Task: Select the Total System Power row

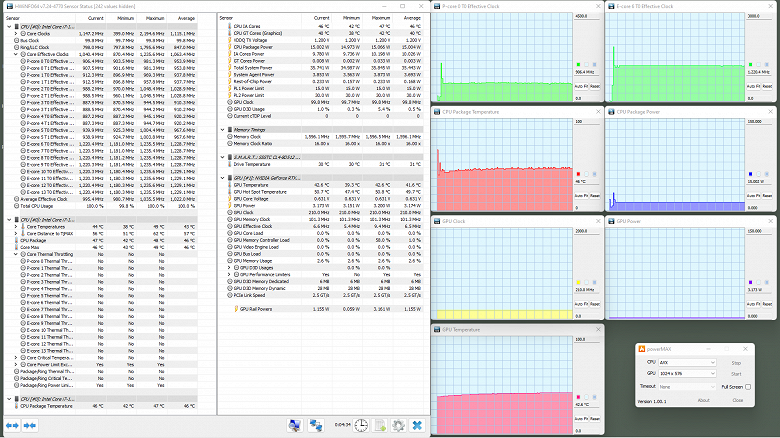Action: tap(324, 68)
